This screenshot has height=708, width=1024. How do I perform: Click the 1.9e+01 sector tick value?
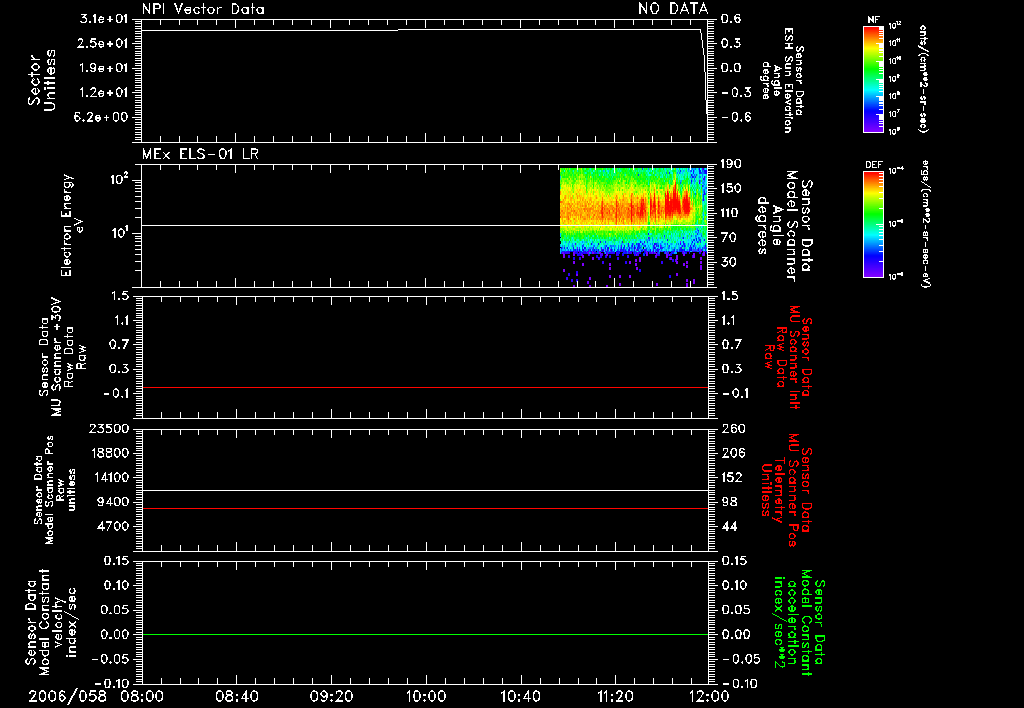pos(103,68)
